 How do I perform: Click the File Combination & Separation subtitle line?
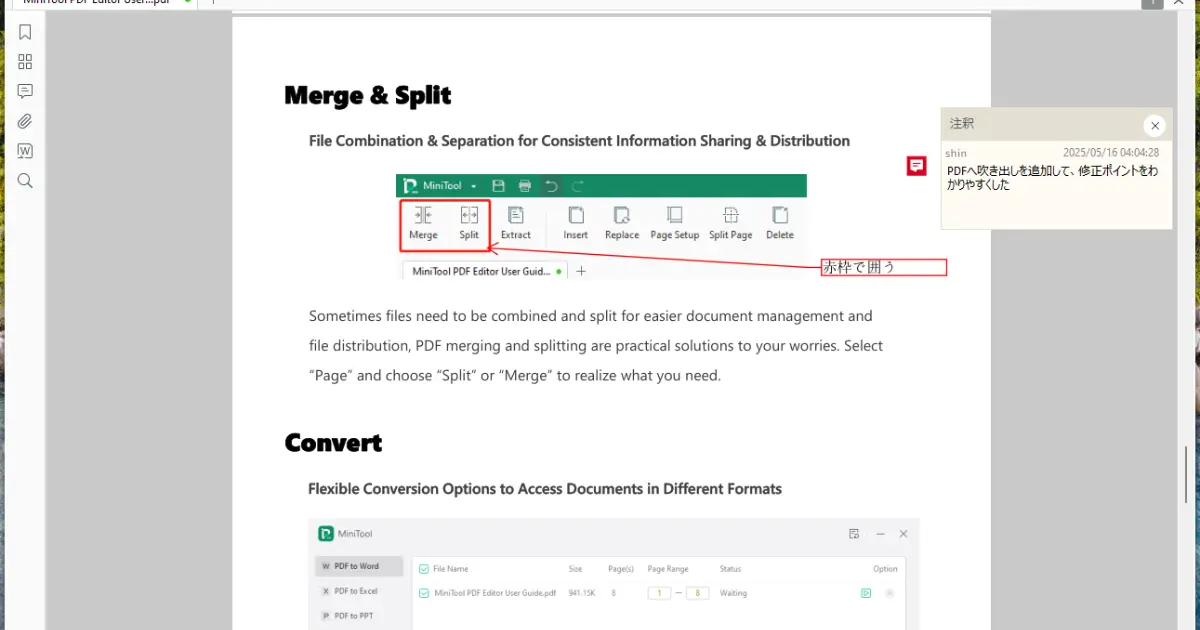579,141
